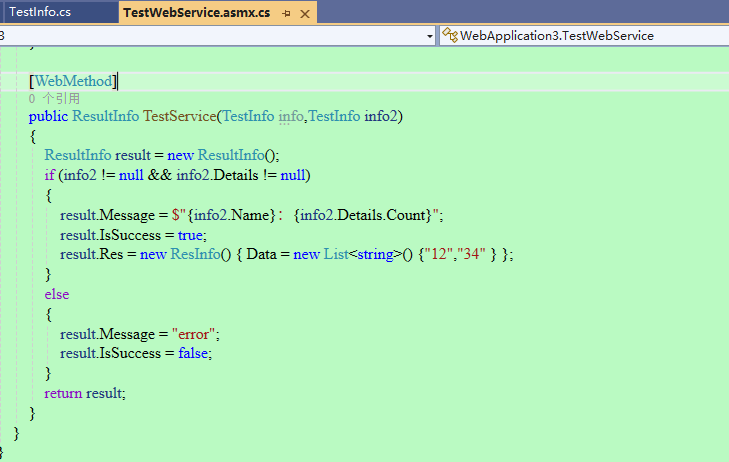This screenshot has height=462, width=729.
Task: Open the left navigation bar dropdown arrow
Action: 429,36
